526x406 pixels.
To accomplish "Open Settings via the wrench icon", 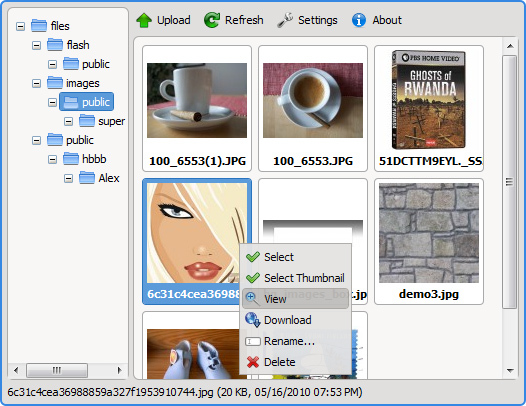I will coord(285,20).
